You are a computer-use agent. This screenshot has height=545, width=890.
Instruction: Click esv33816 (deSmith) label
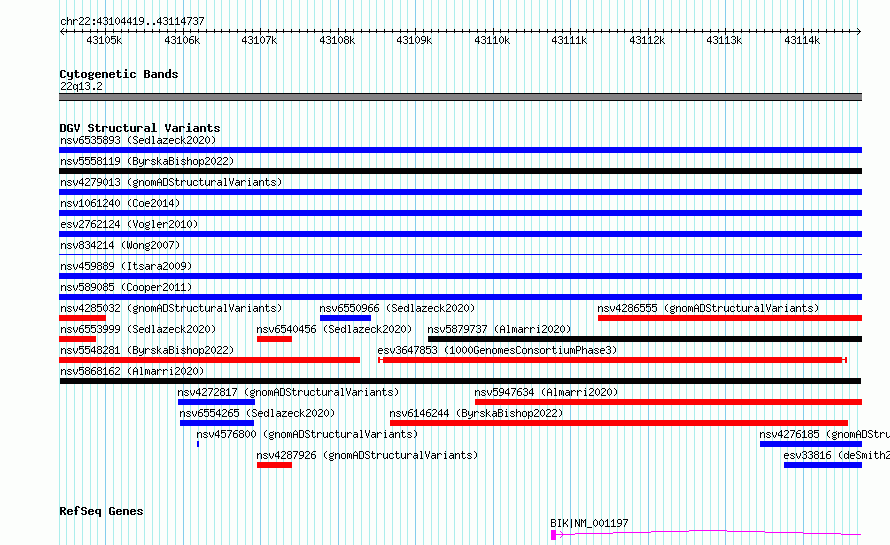(x=837, y=455)
